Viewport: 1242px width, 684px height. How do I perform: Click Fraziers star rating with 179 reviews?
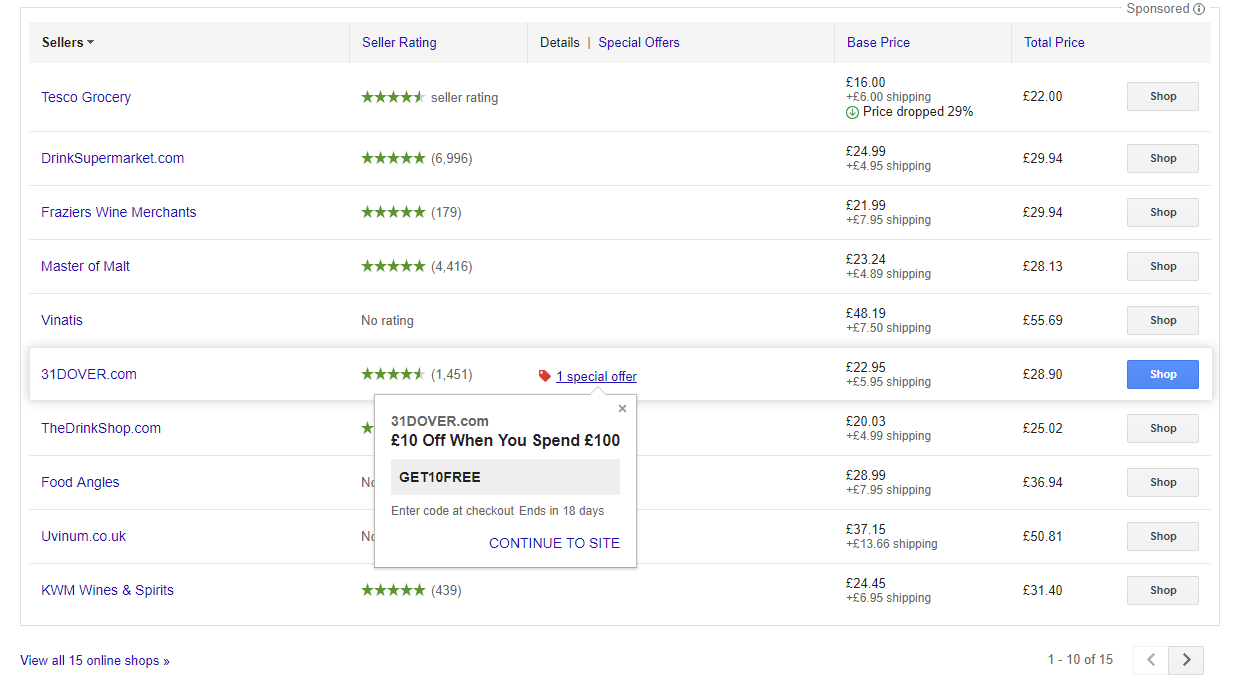pos(393,212)
